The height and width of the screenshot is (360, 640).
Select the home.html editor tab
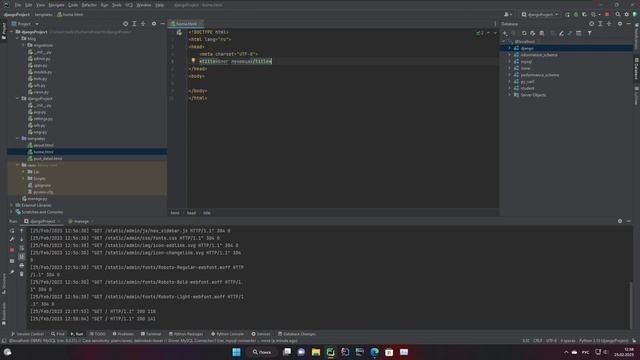click(x=186, y=24)
